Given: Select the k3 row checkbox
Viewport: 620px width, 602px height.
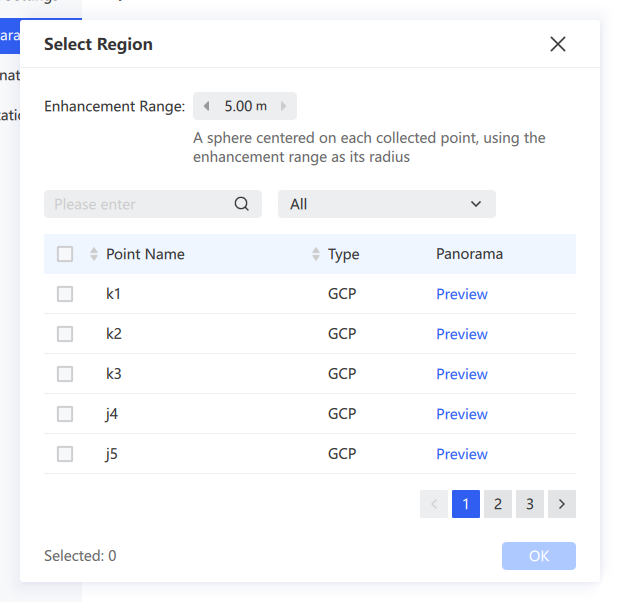Looking at the screenshot, I should (65, 374).
